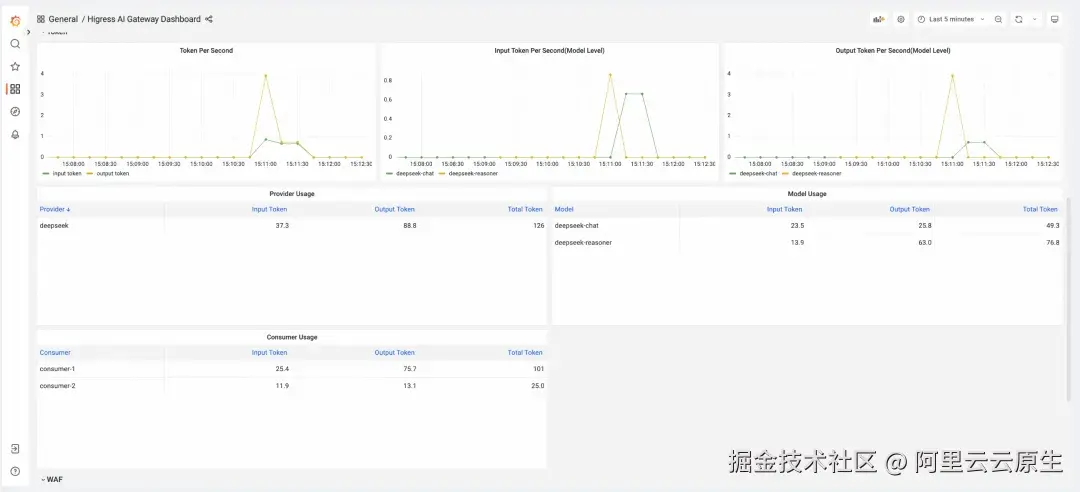The height and width of the screenshot is (492, 1080).
Task: Open the Higress AI Gateway Dashboard breadcrumb
Action: [x=144, y=19]
